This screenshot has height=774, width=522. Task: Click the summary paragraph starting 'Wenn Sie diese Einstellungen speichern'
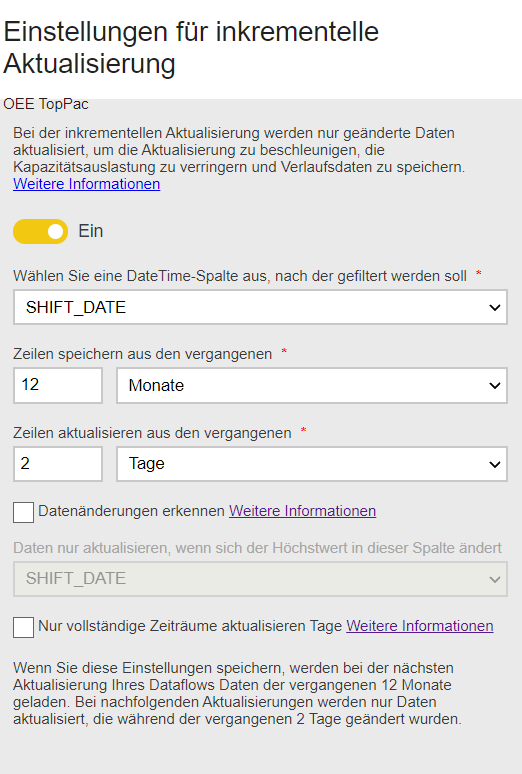(x=238, y=694)
